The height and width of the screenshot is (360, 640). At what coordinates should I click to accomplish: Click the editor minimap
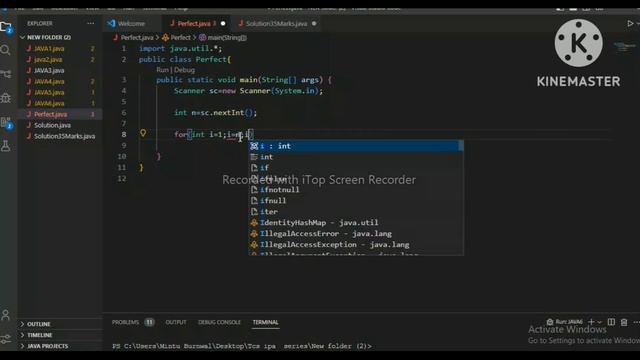pos(624,47)
